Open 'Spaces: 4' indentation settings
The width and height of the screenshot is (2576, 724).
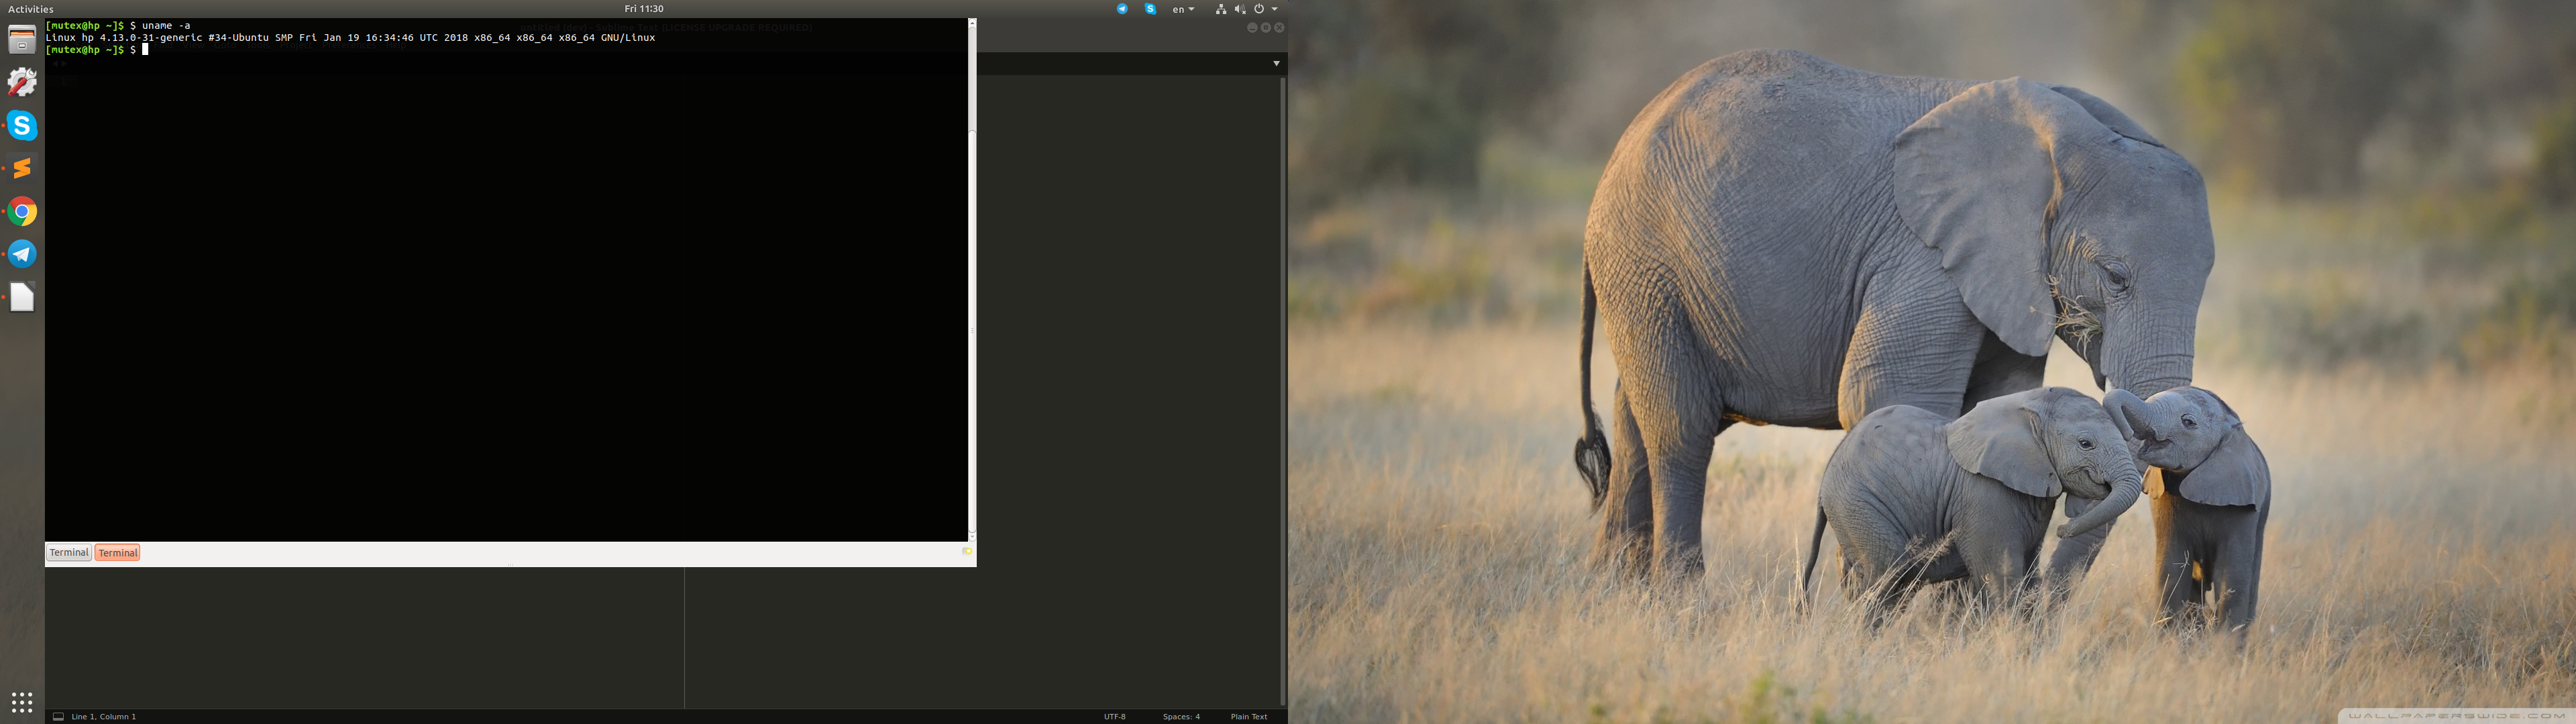coord(1181,716)
